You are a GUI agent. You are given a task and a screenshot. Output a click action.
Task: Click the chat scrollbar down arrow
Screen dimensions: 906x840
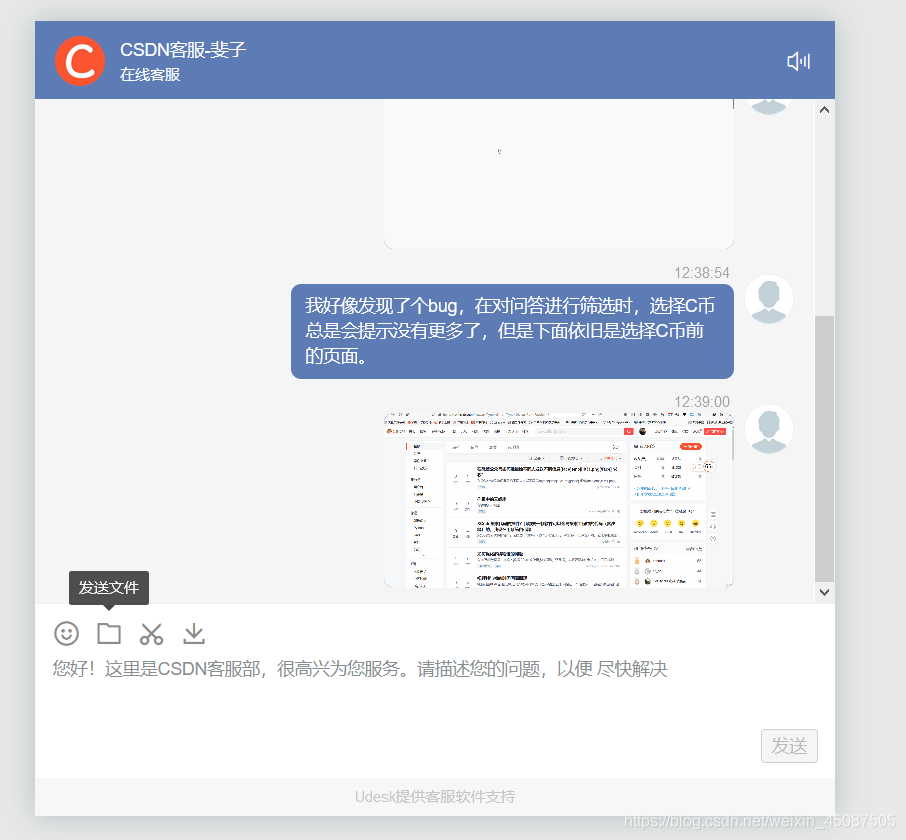point(825,592)
